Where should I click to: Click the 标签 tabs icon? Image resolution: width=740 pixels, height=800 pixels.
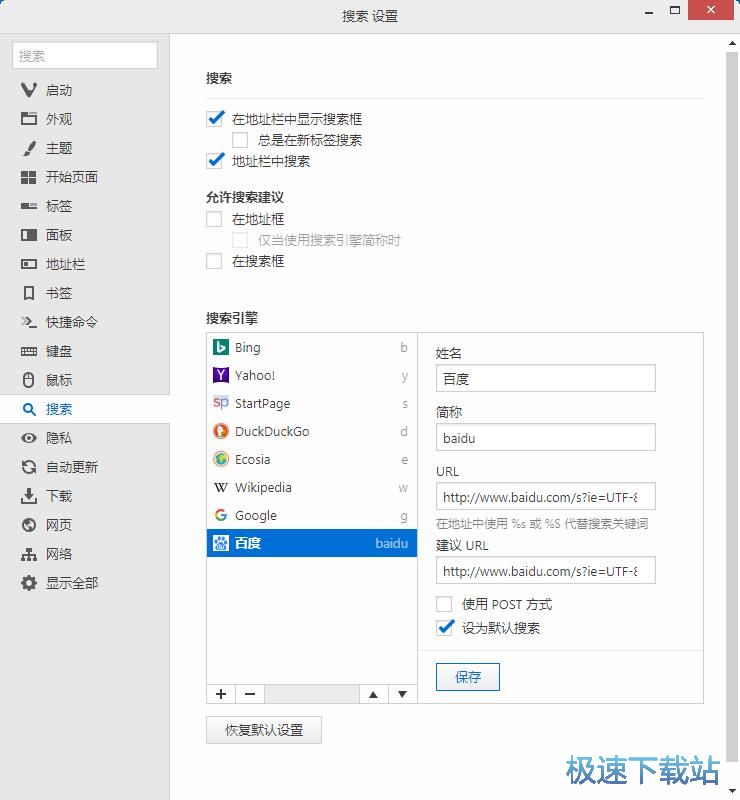[29, 206]
